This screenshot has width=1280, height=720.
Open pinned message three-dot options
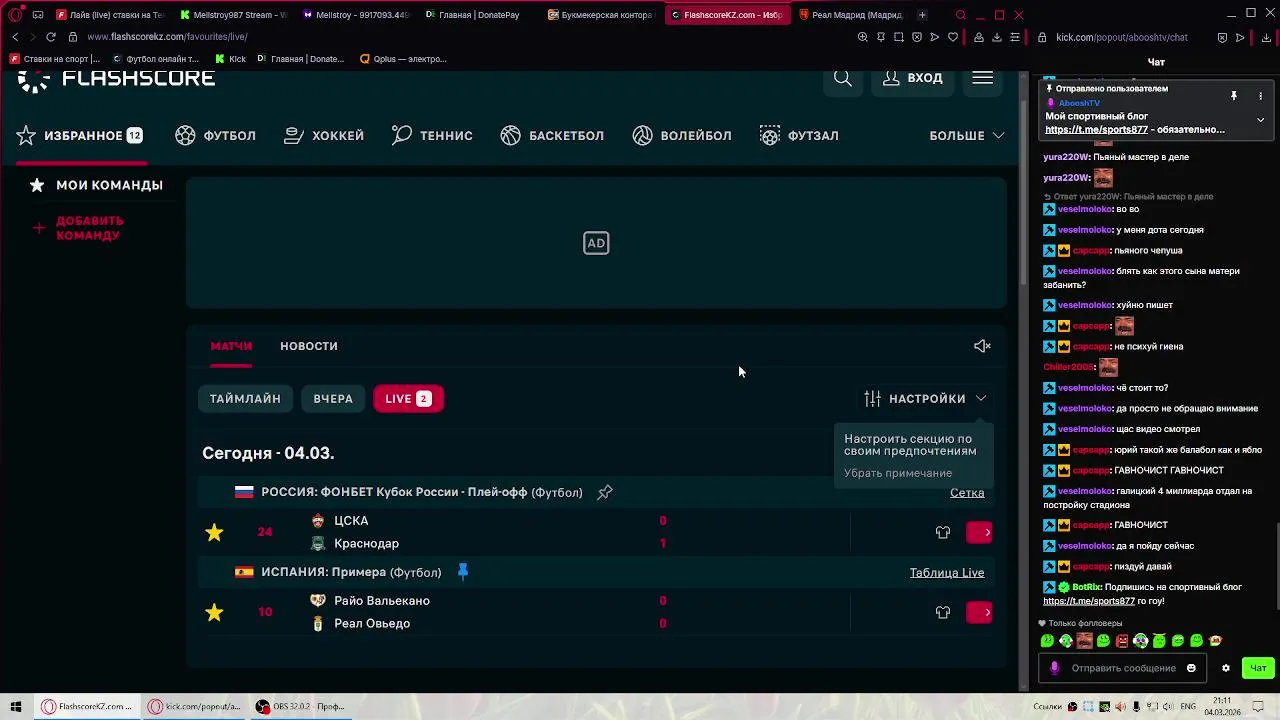click(x=1260, y=96)
